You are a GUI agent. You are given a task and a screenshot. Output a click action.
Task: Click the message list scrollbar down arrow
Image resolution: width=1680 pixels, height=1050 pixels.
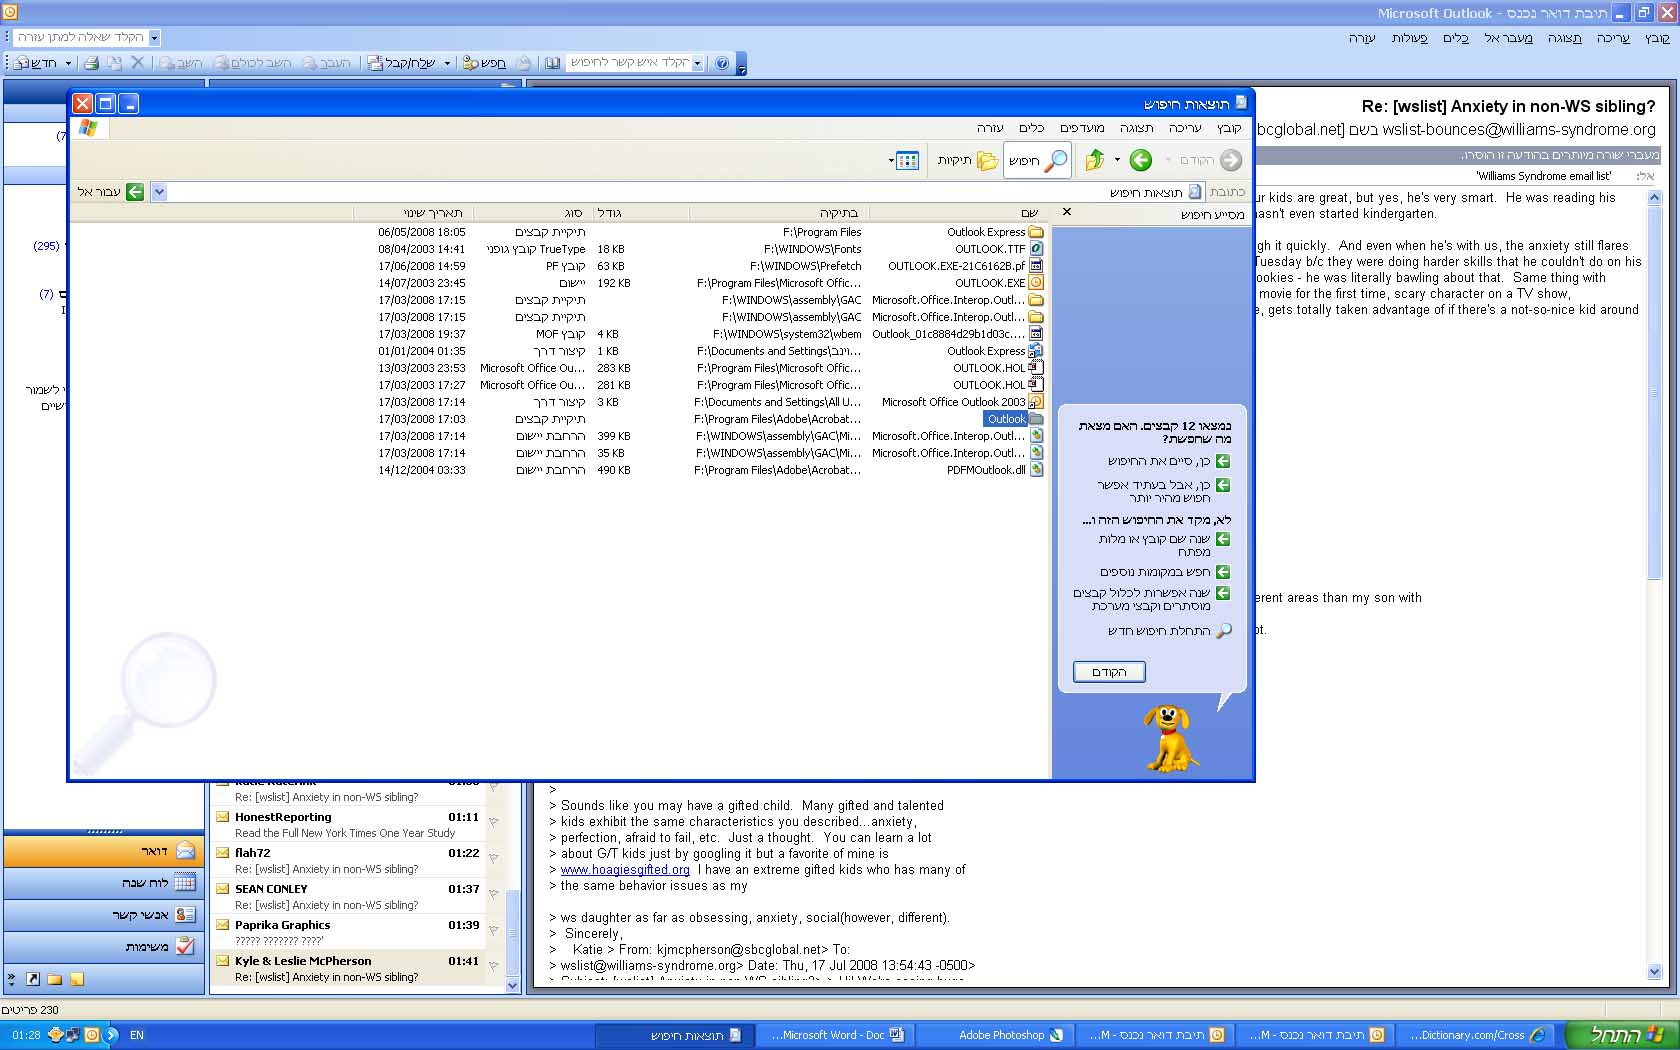pyautogui.click(x=513, y=985)
